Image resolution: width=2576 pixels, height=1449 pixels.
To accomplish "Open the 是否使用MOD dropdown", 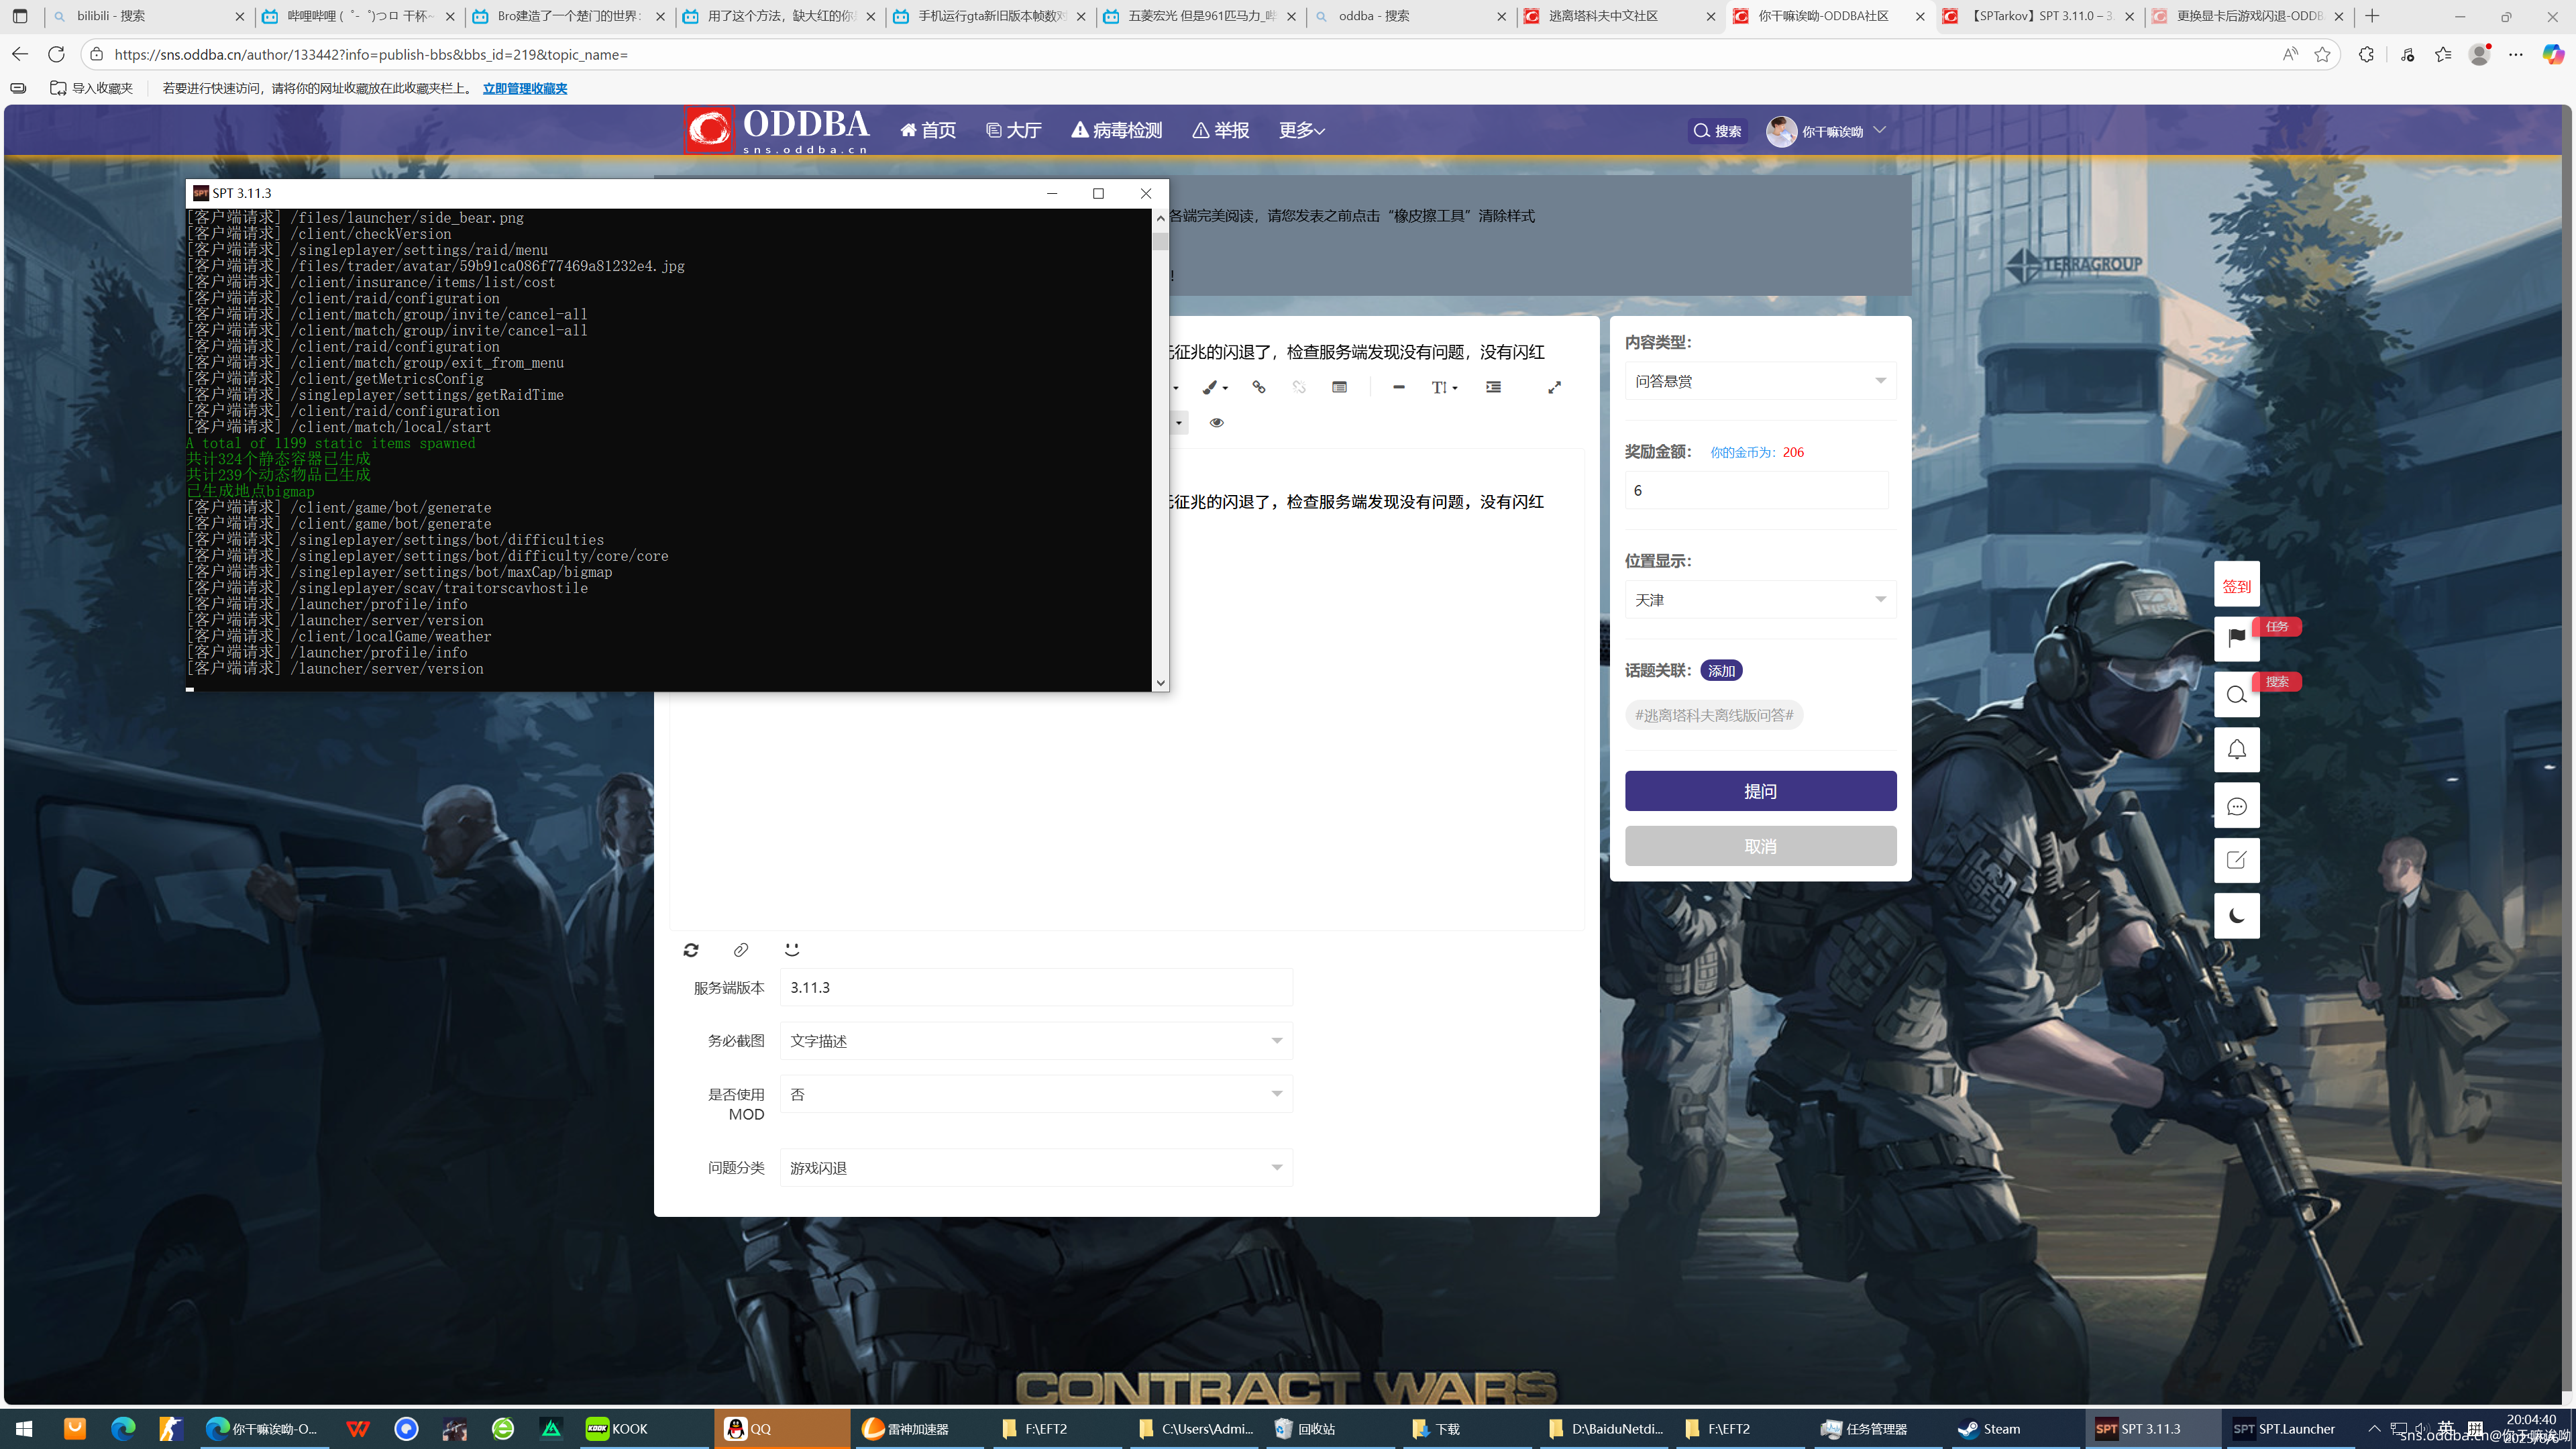I will pos(1036,1094).
